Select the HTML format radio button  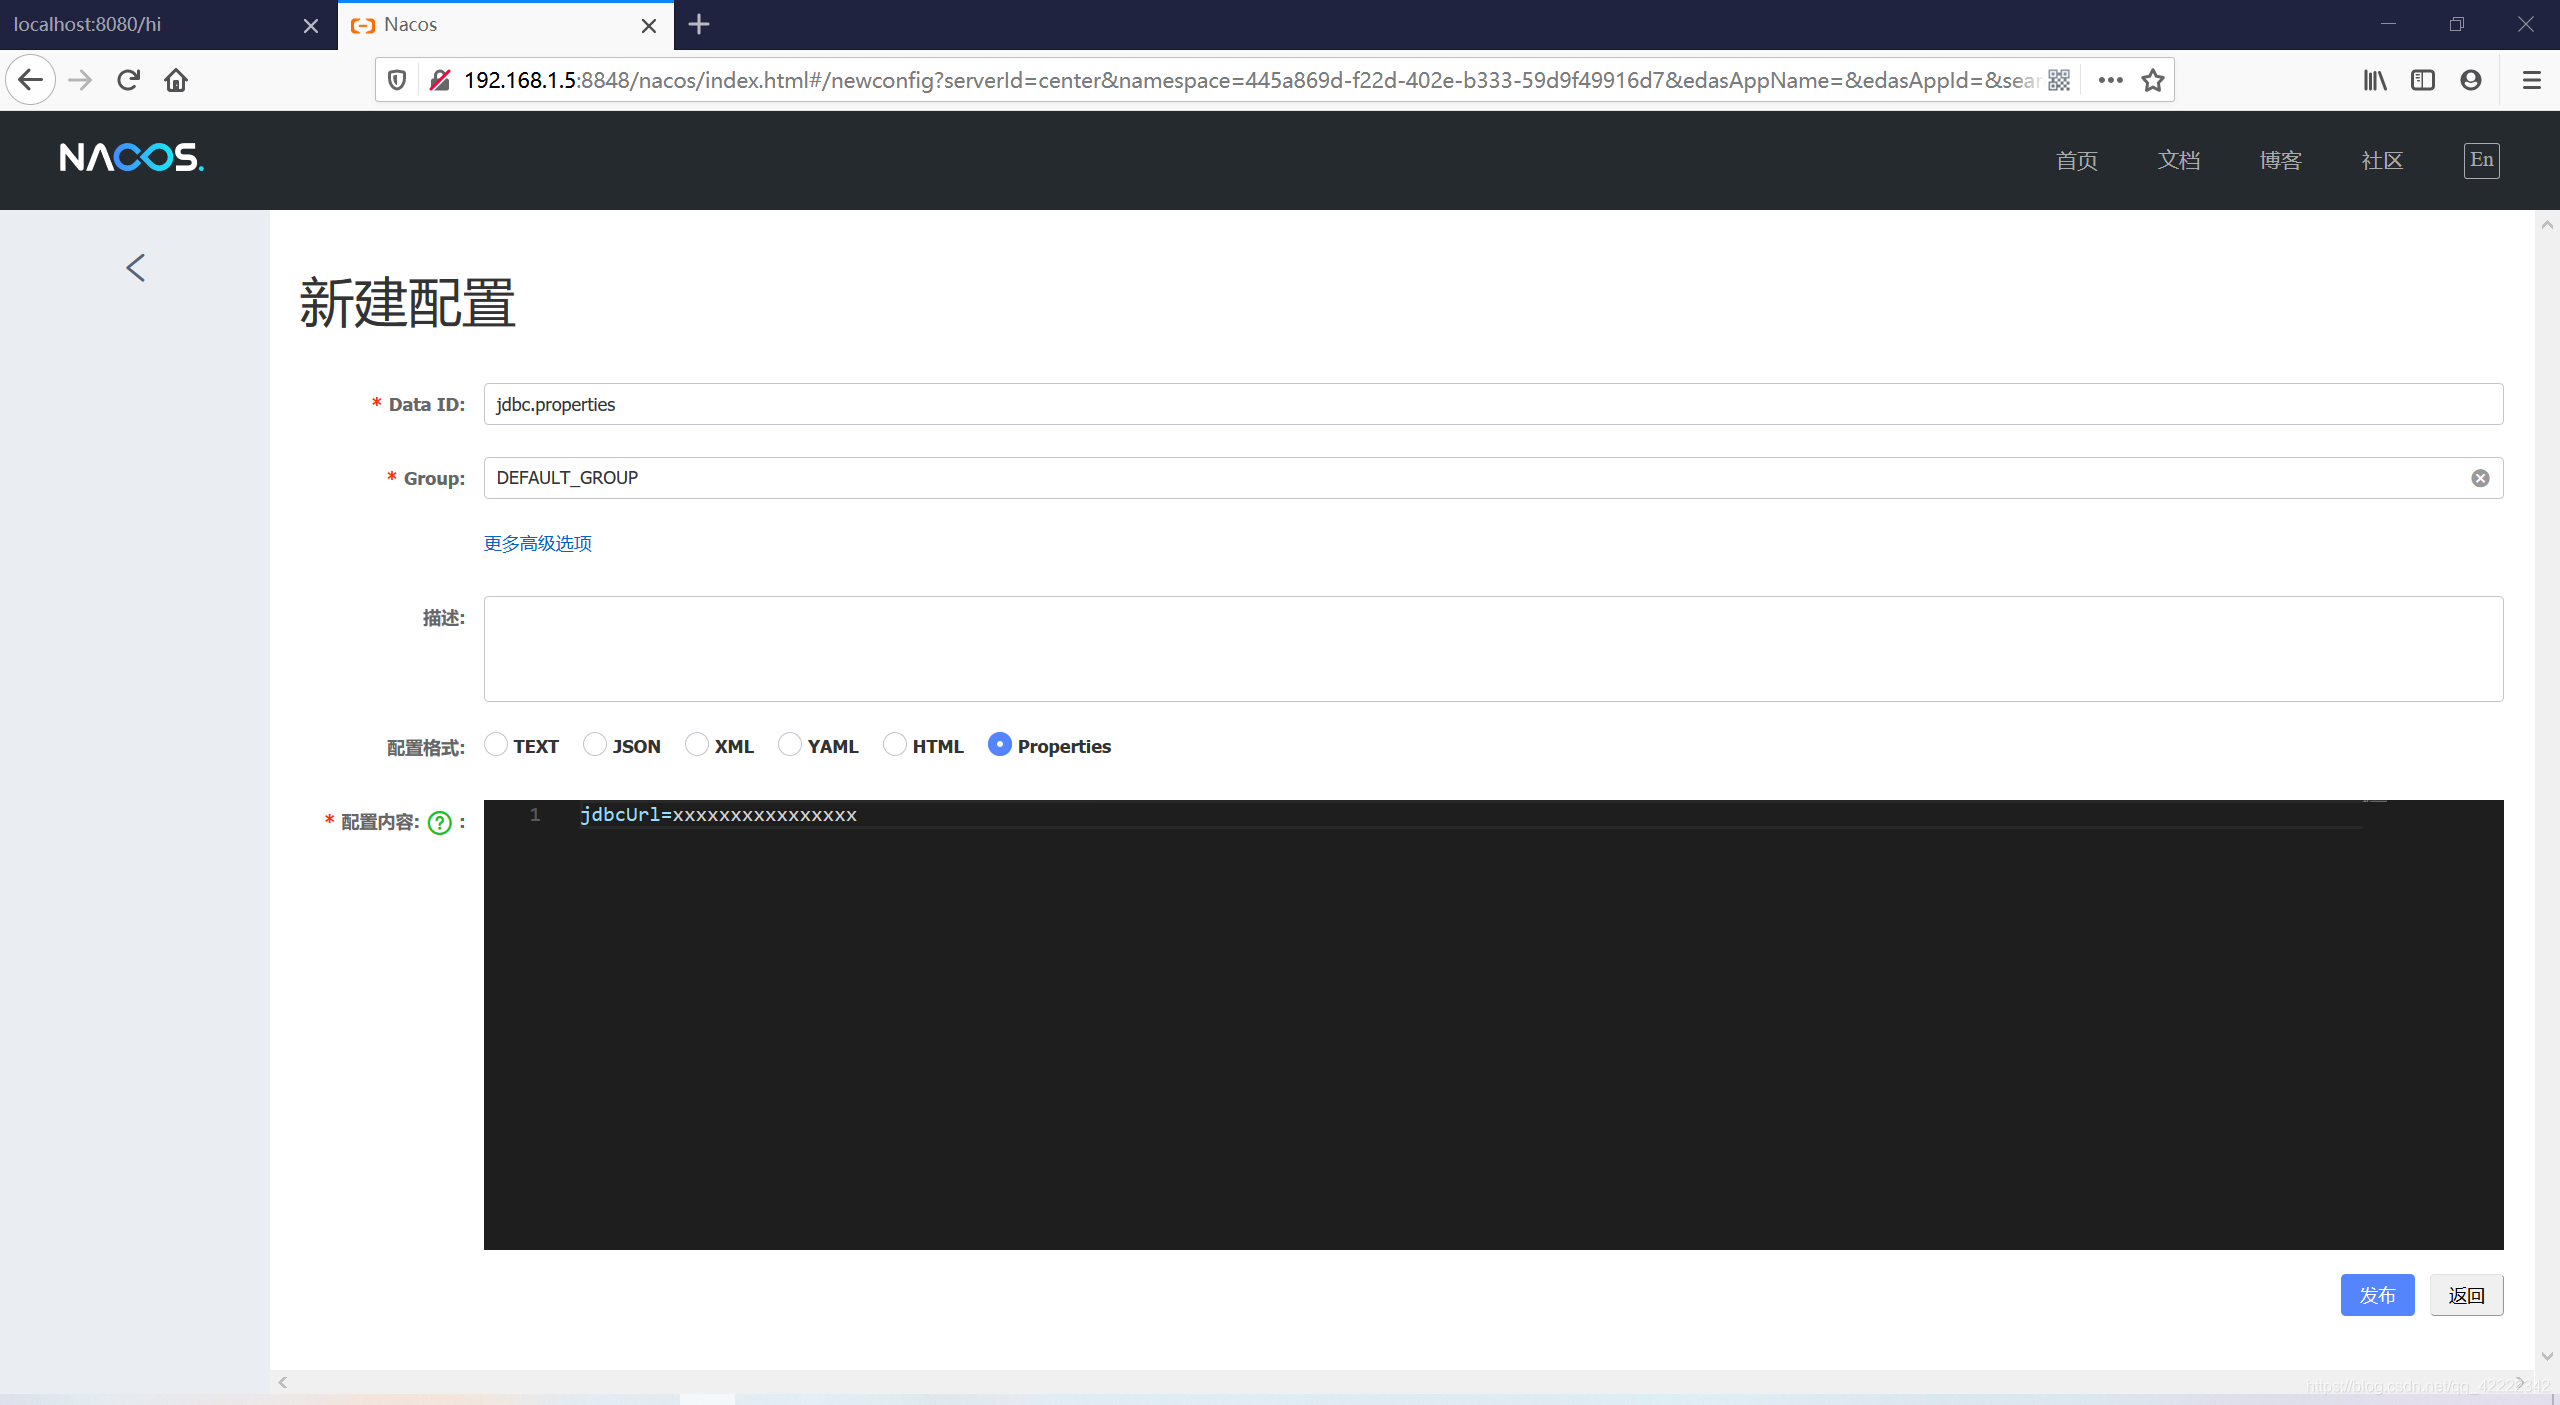[x=895, y=745]
